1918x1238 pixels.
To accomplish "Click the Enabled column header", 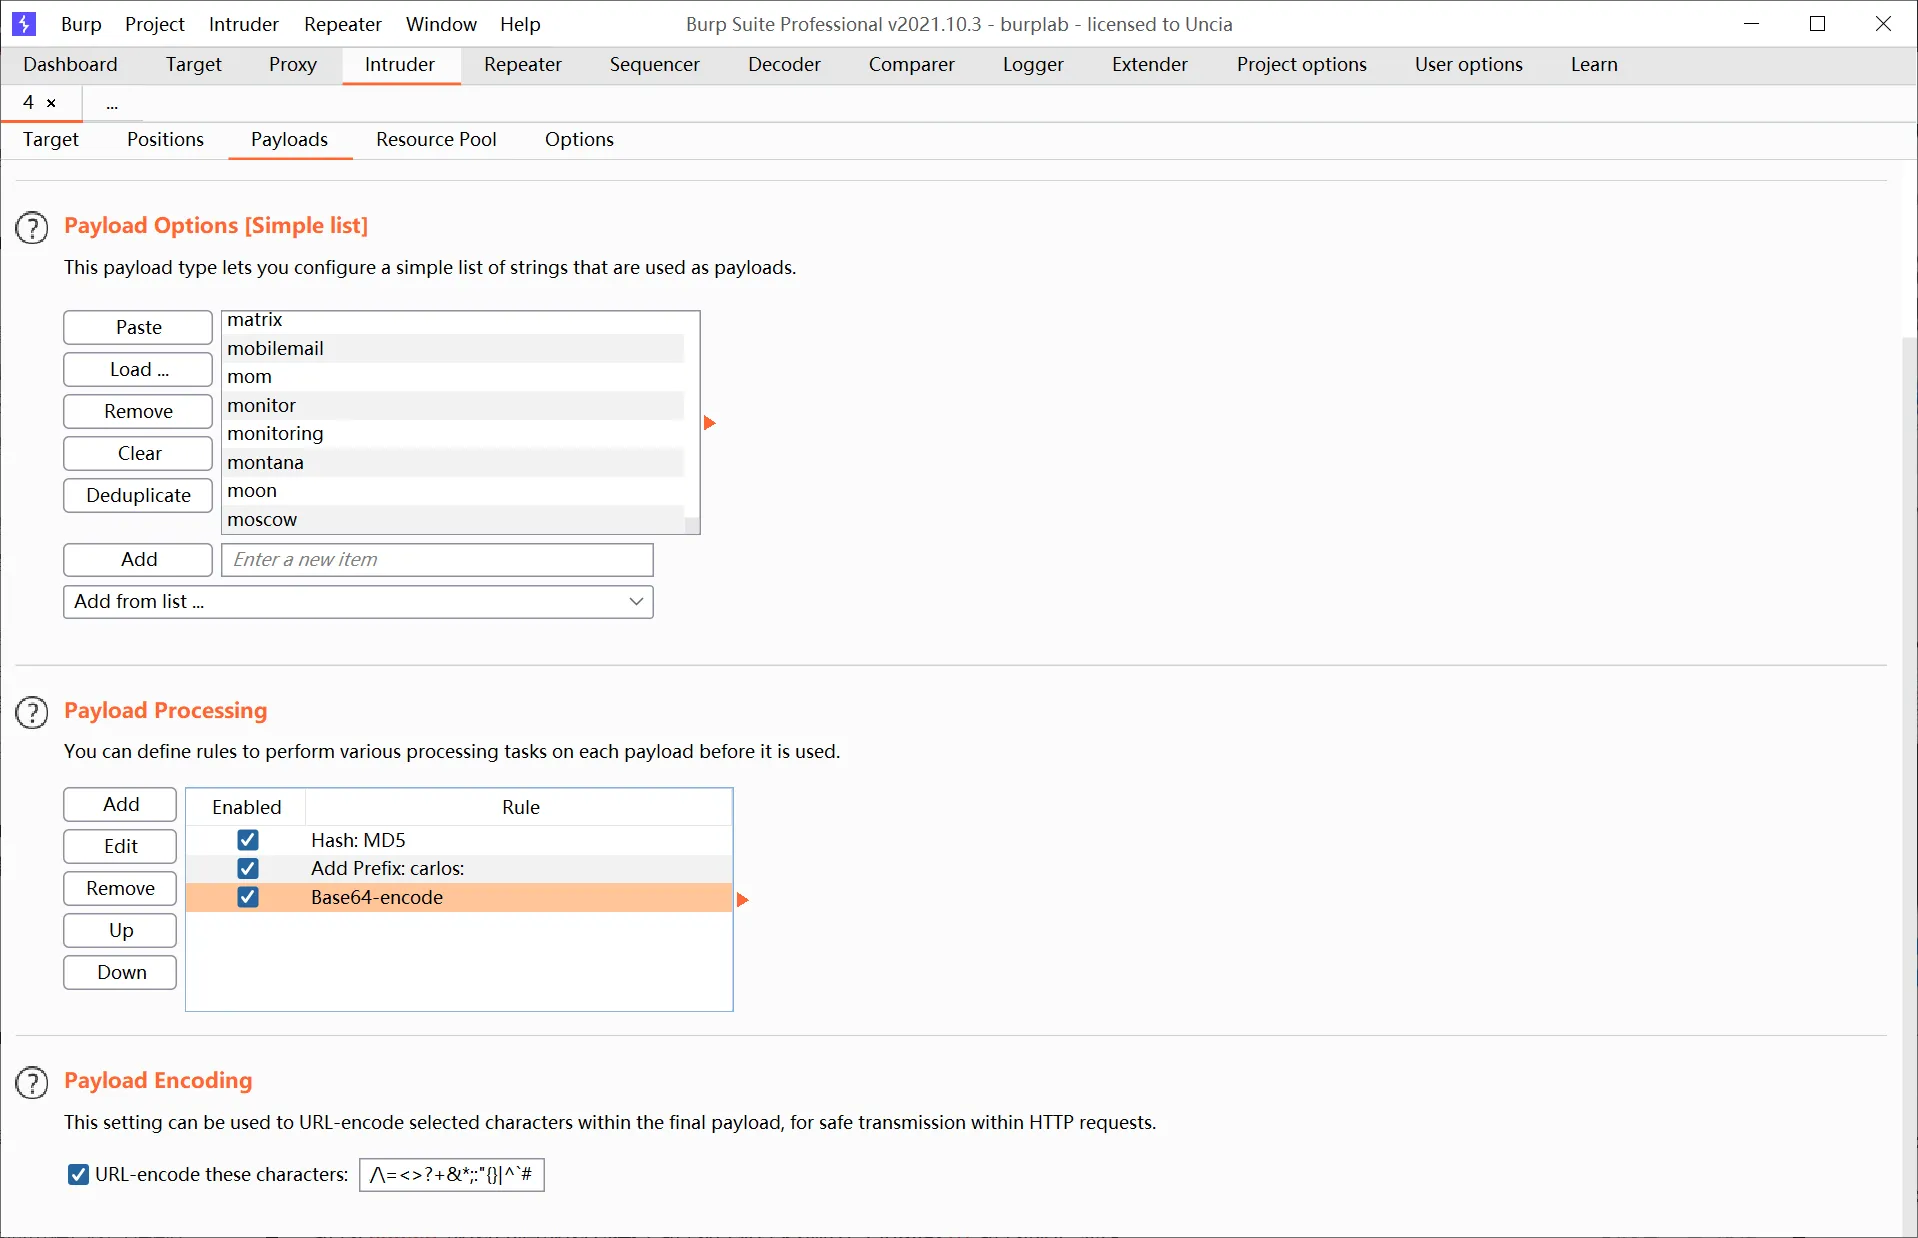I will [246, 807].
